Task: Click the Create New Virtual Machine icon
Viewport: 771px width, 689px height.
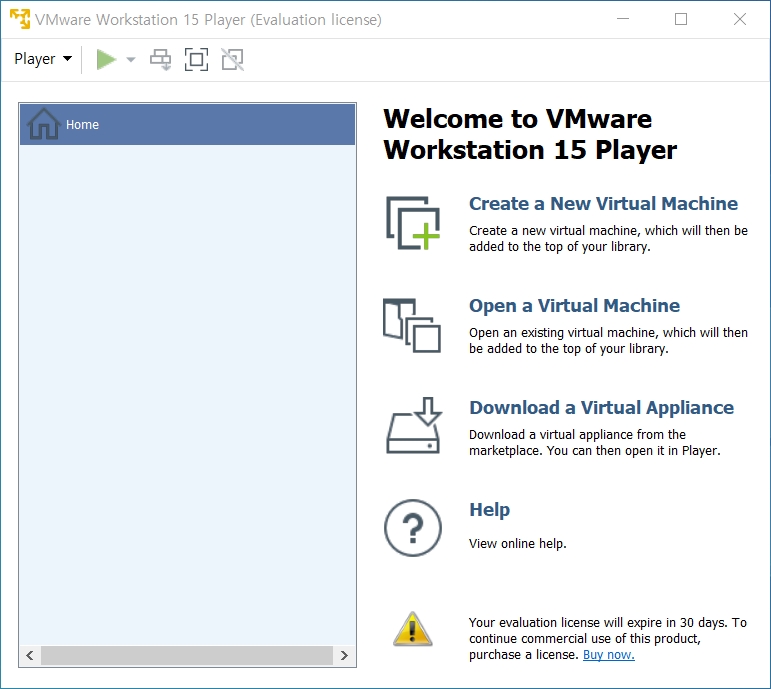Action: click(x=413, y=223)
